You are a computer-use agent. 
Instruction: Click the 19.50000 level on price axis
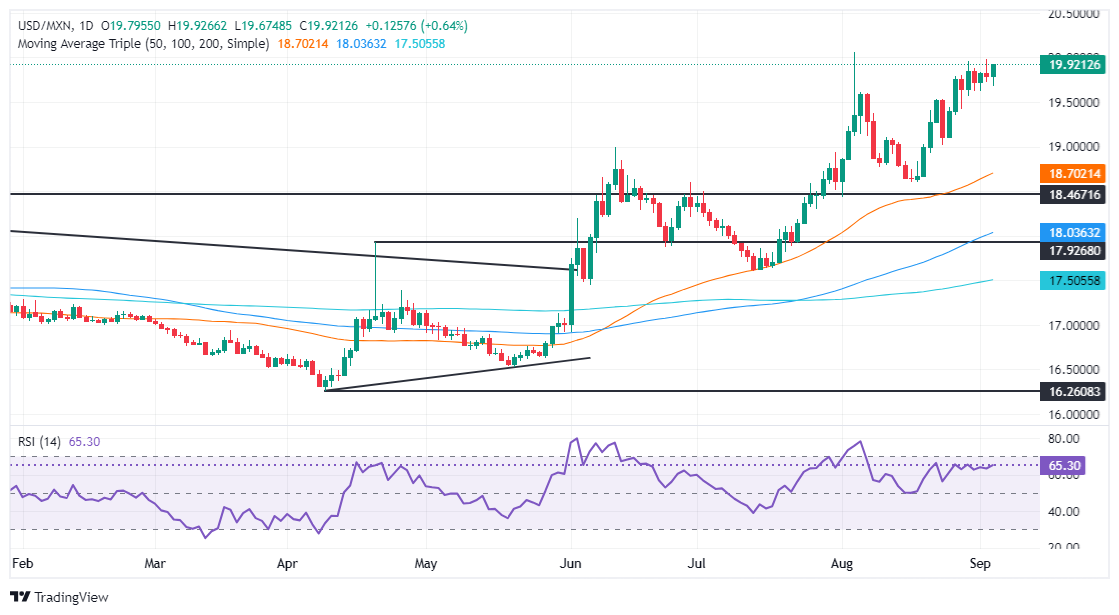1073,103
